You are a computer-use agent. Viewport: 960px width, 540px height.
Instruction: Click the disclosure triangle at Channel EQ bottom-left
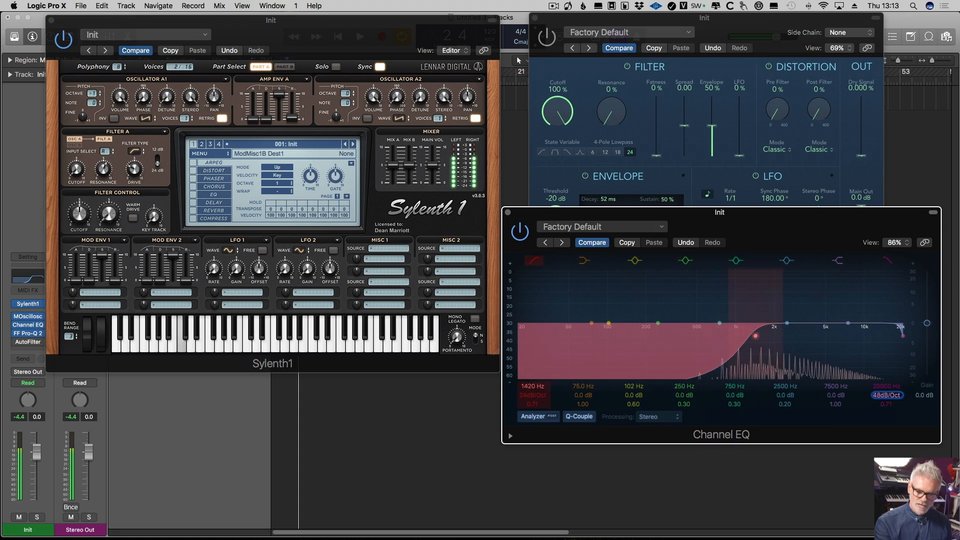[511, 436]
